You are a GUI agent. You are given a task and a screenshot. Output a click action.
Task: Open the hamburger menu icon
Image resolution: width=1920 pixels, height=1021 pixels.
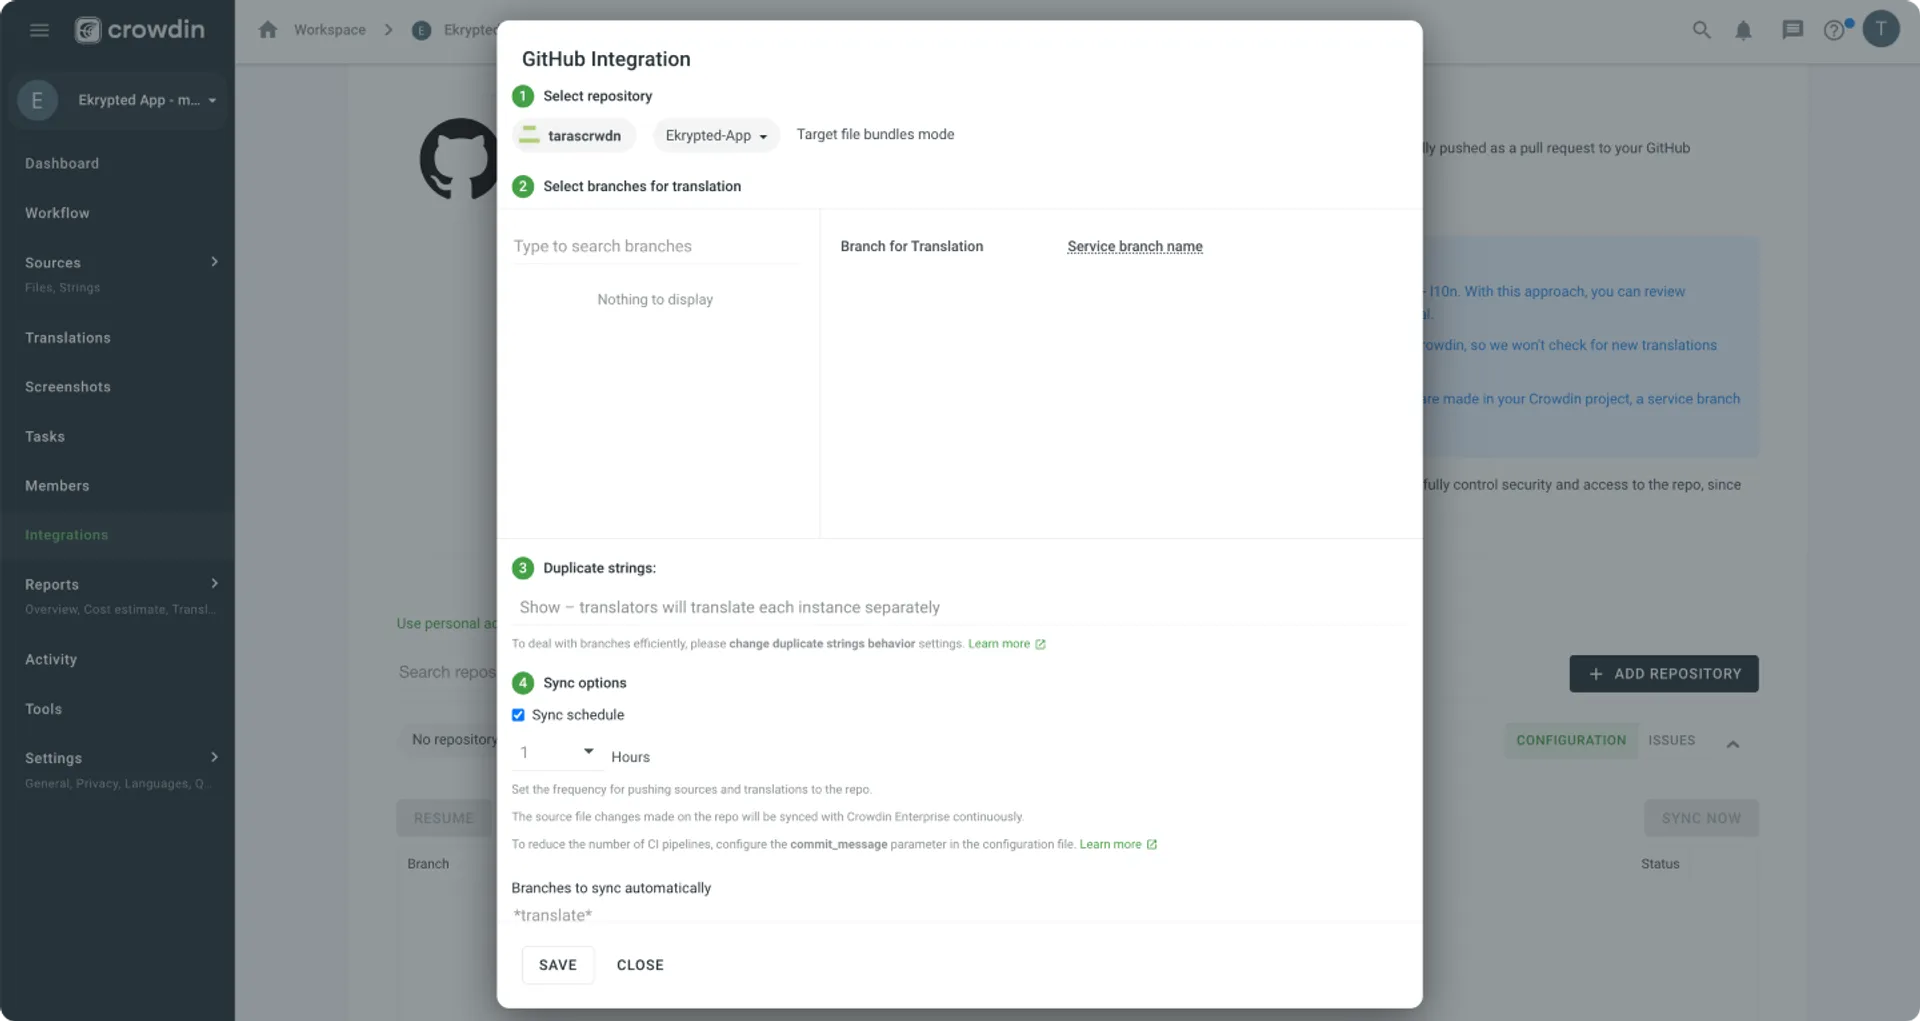tap(39, 30)
